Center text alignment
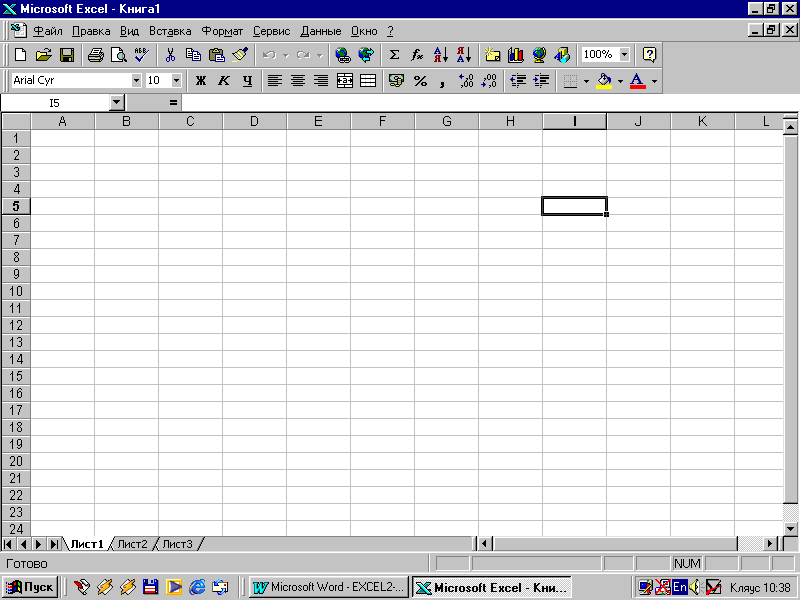800x600 pixels. (298, 81)
